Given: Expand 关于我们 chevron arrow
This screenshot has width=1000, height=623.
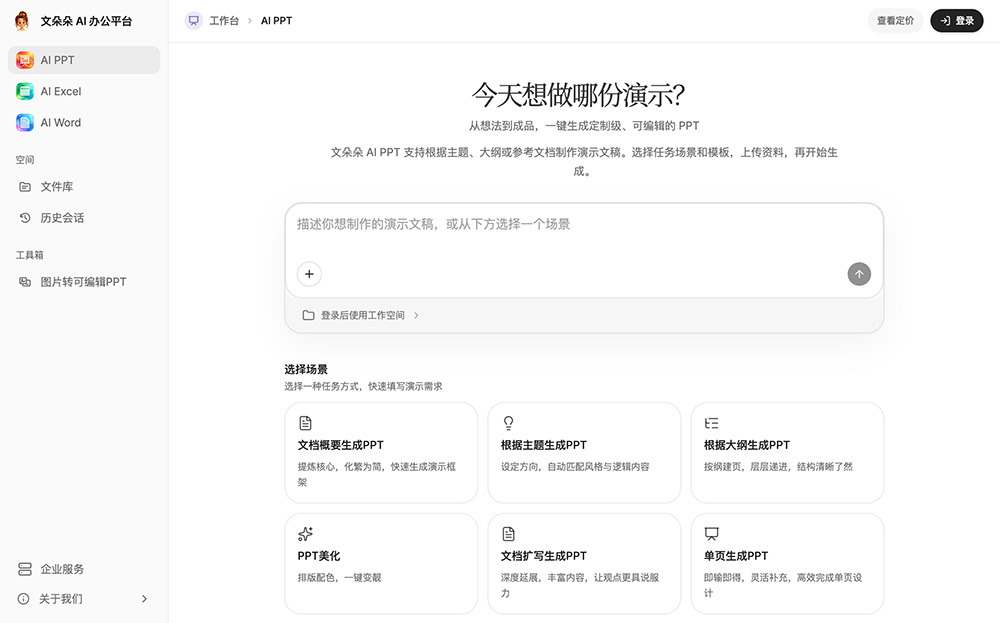Looking at the screenshot, I should [x=144, y=599].
